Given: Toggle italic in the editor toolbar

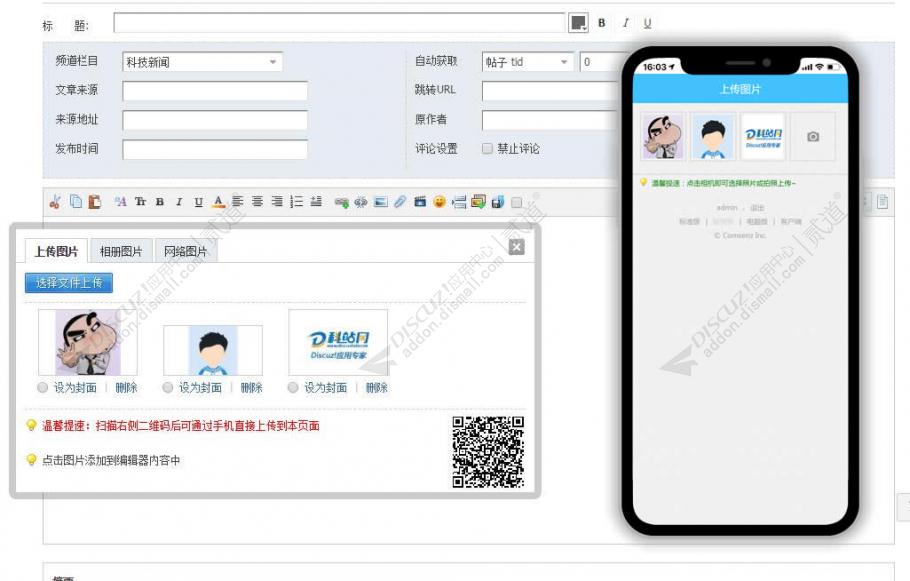Looking at the screenshot, I should pos(179,202).
